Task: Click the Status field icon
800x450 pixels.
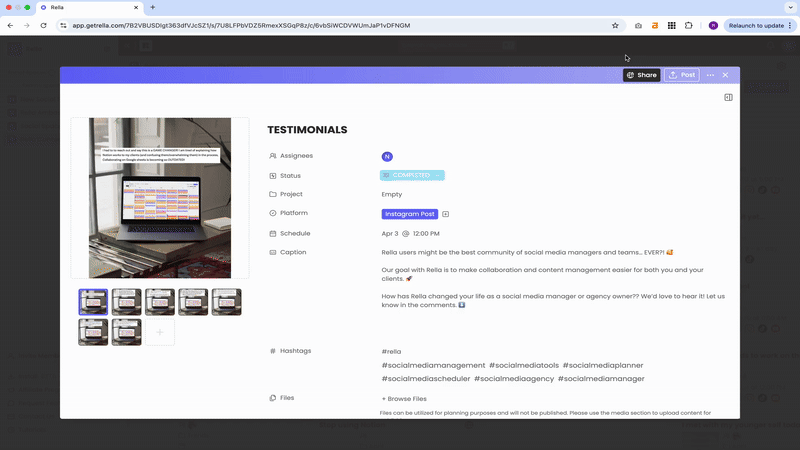Action: click(272, 176)
